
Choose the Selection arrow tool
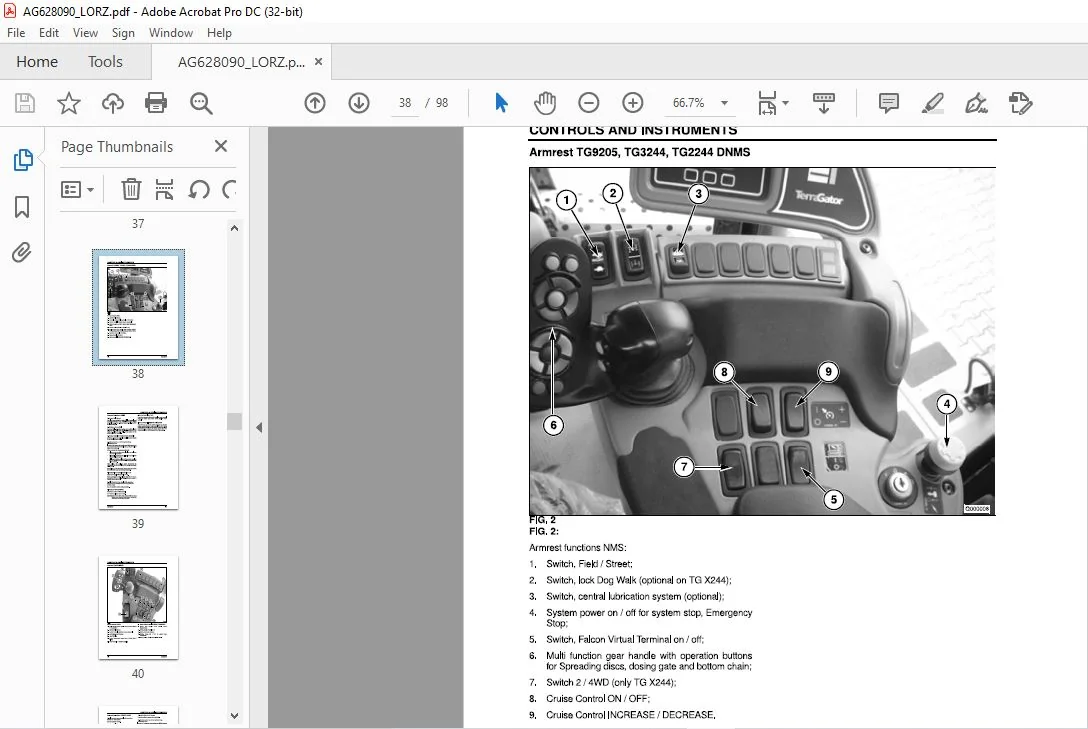(x=501, y=103)
